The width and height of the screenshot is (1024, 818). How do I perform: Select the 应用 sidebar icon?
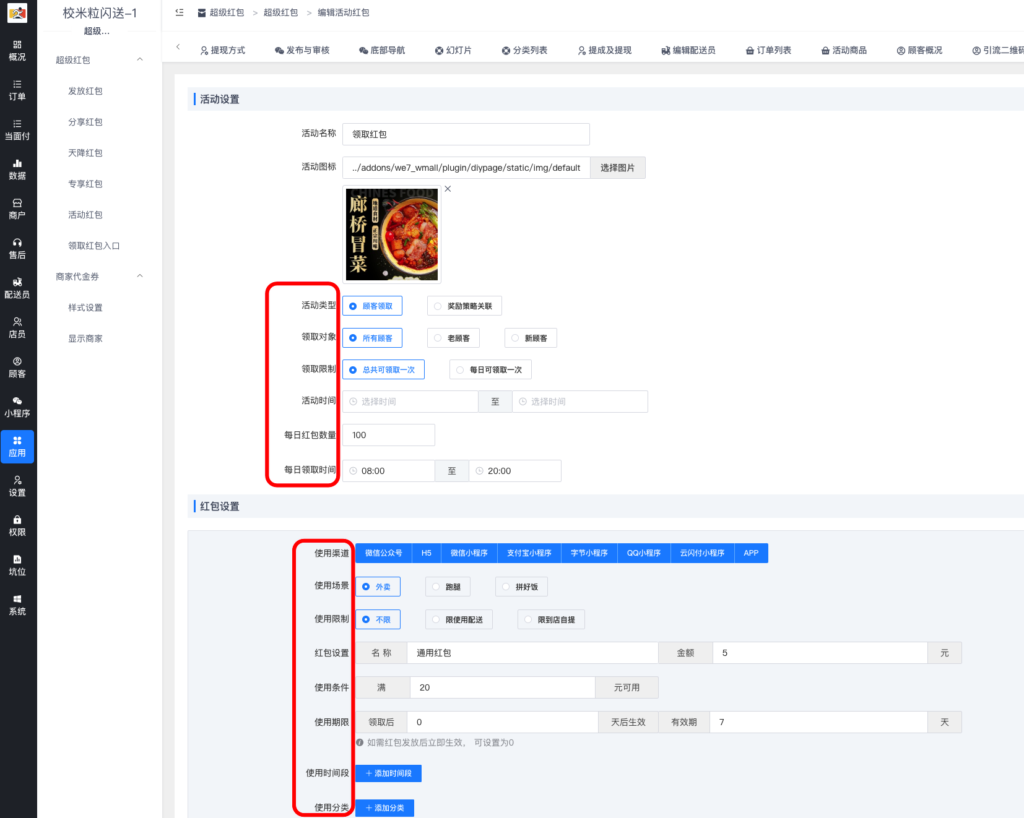18,446
